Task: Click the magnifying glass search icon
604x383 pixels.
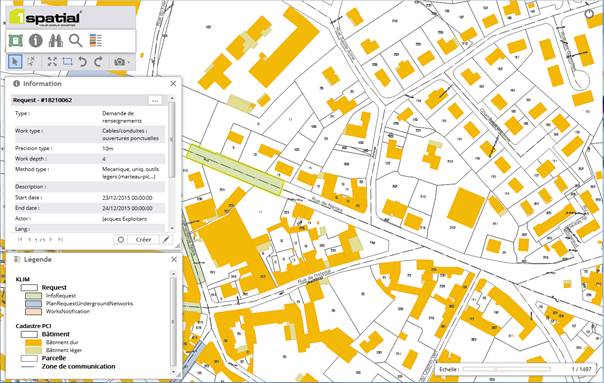Action: pyautogui.click(x=76, y=40)
